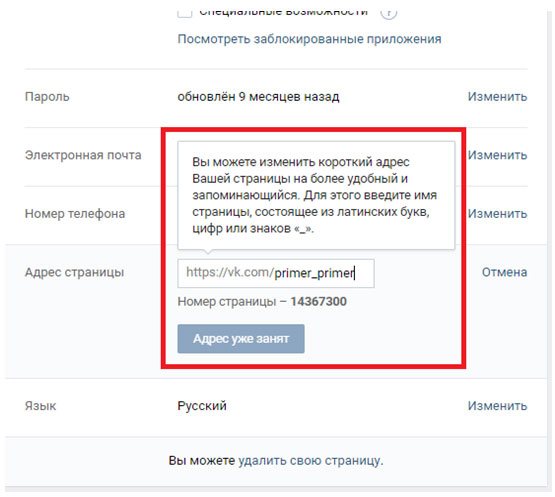
Task: Open help icon beside Специальные возможности
Action: 388,13
